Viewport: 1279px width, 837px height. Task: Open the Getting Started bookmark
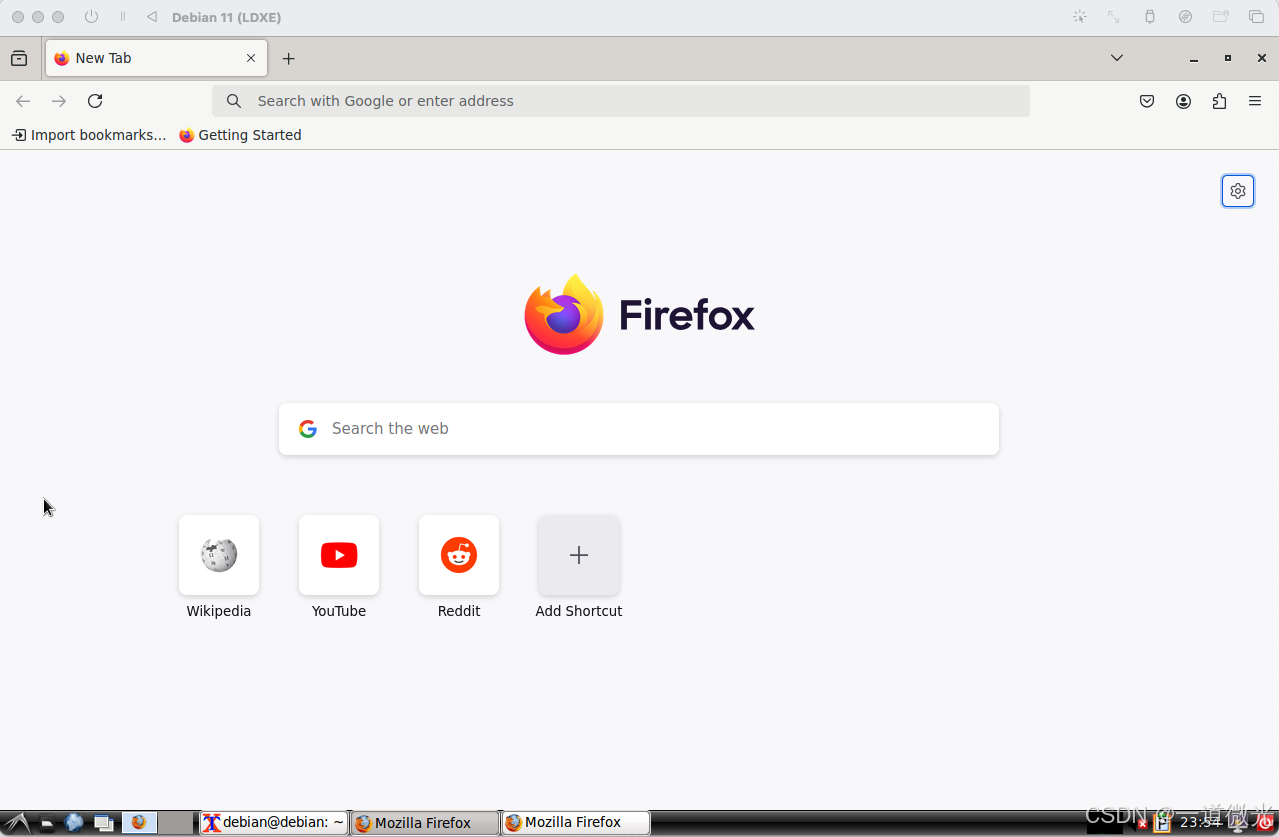point(240,135)
